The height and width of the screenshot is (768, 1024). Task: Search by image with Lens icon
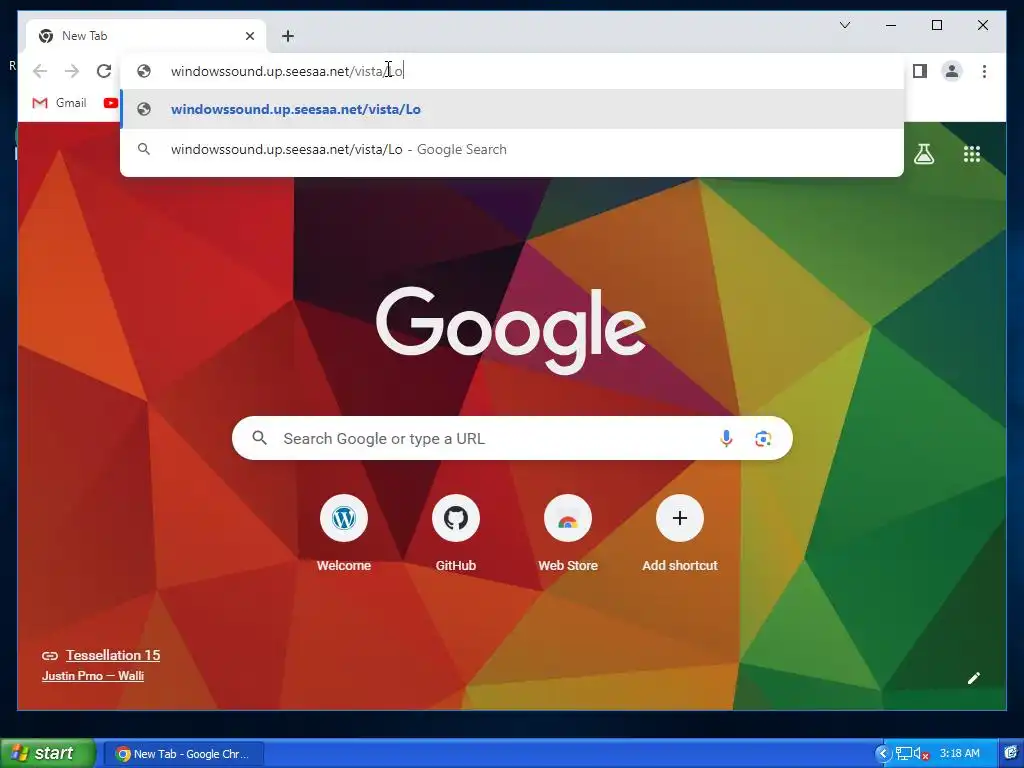[763, 439]
